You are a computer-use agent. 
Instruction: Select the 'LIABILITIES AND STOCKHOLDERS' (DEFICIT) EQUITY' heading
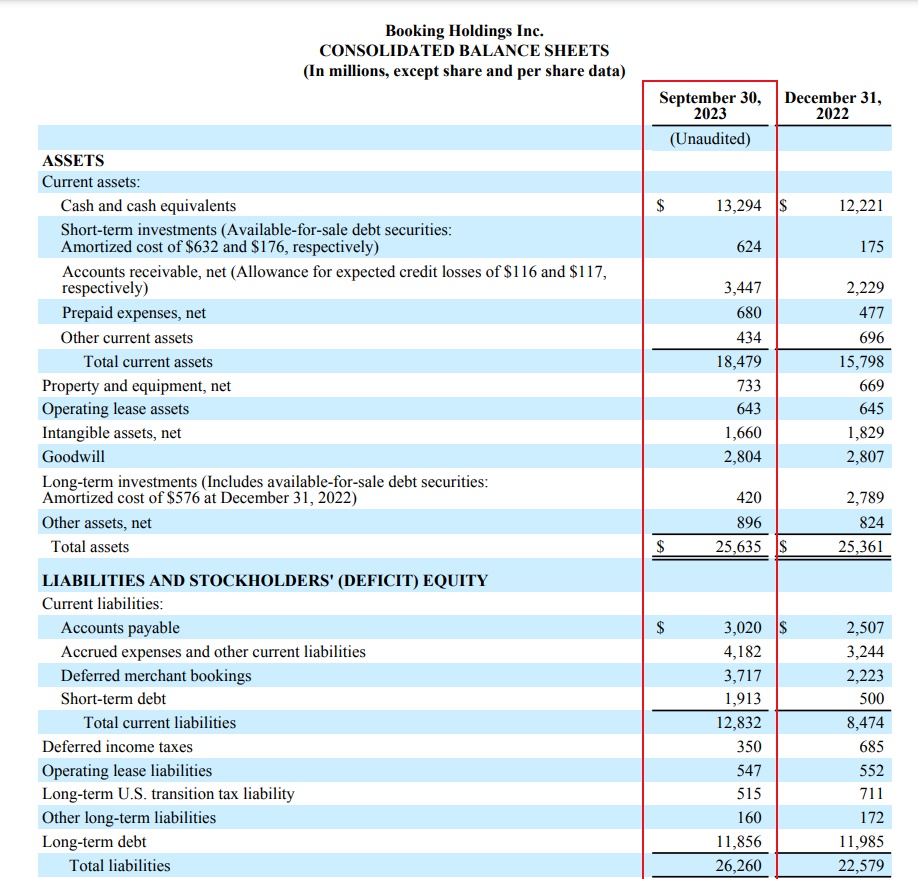tap(265, 580)
